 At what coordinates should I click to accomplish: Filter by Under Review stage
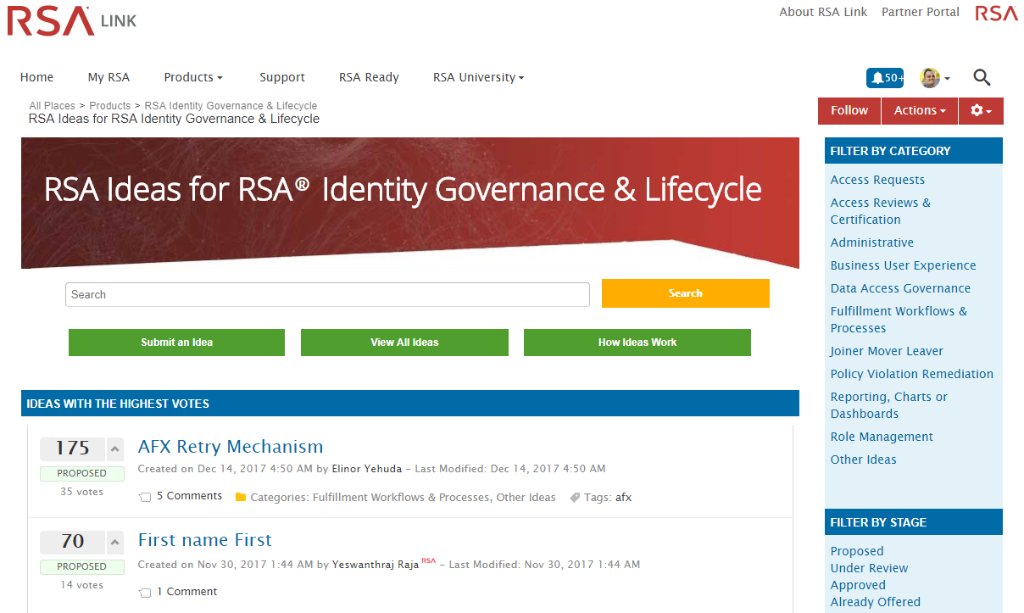869,568
